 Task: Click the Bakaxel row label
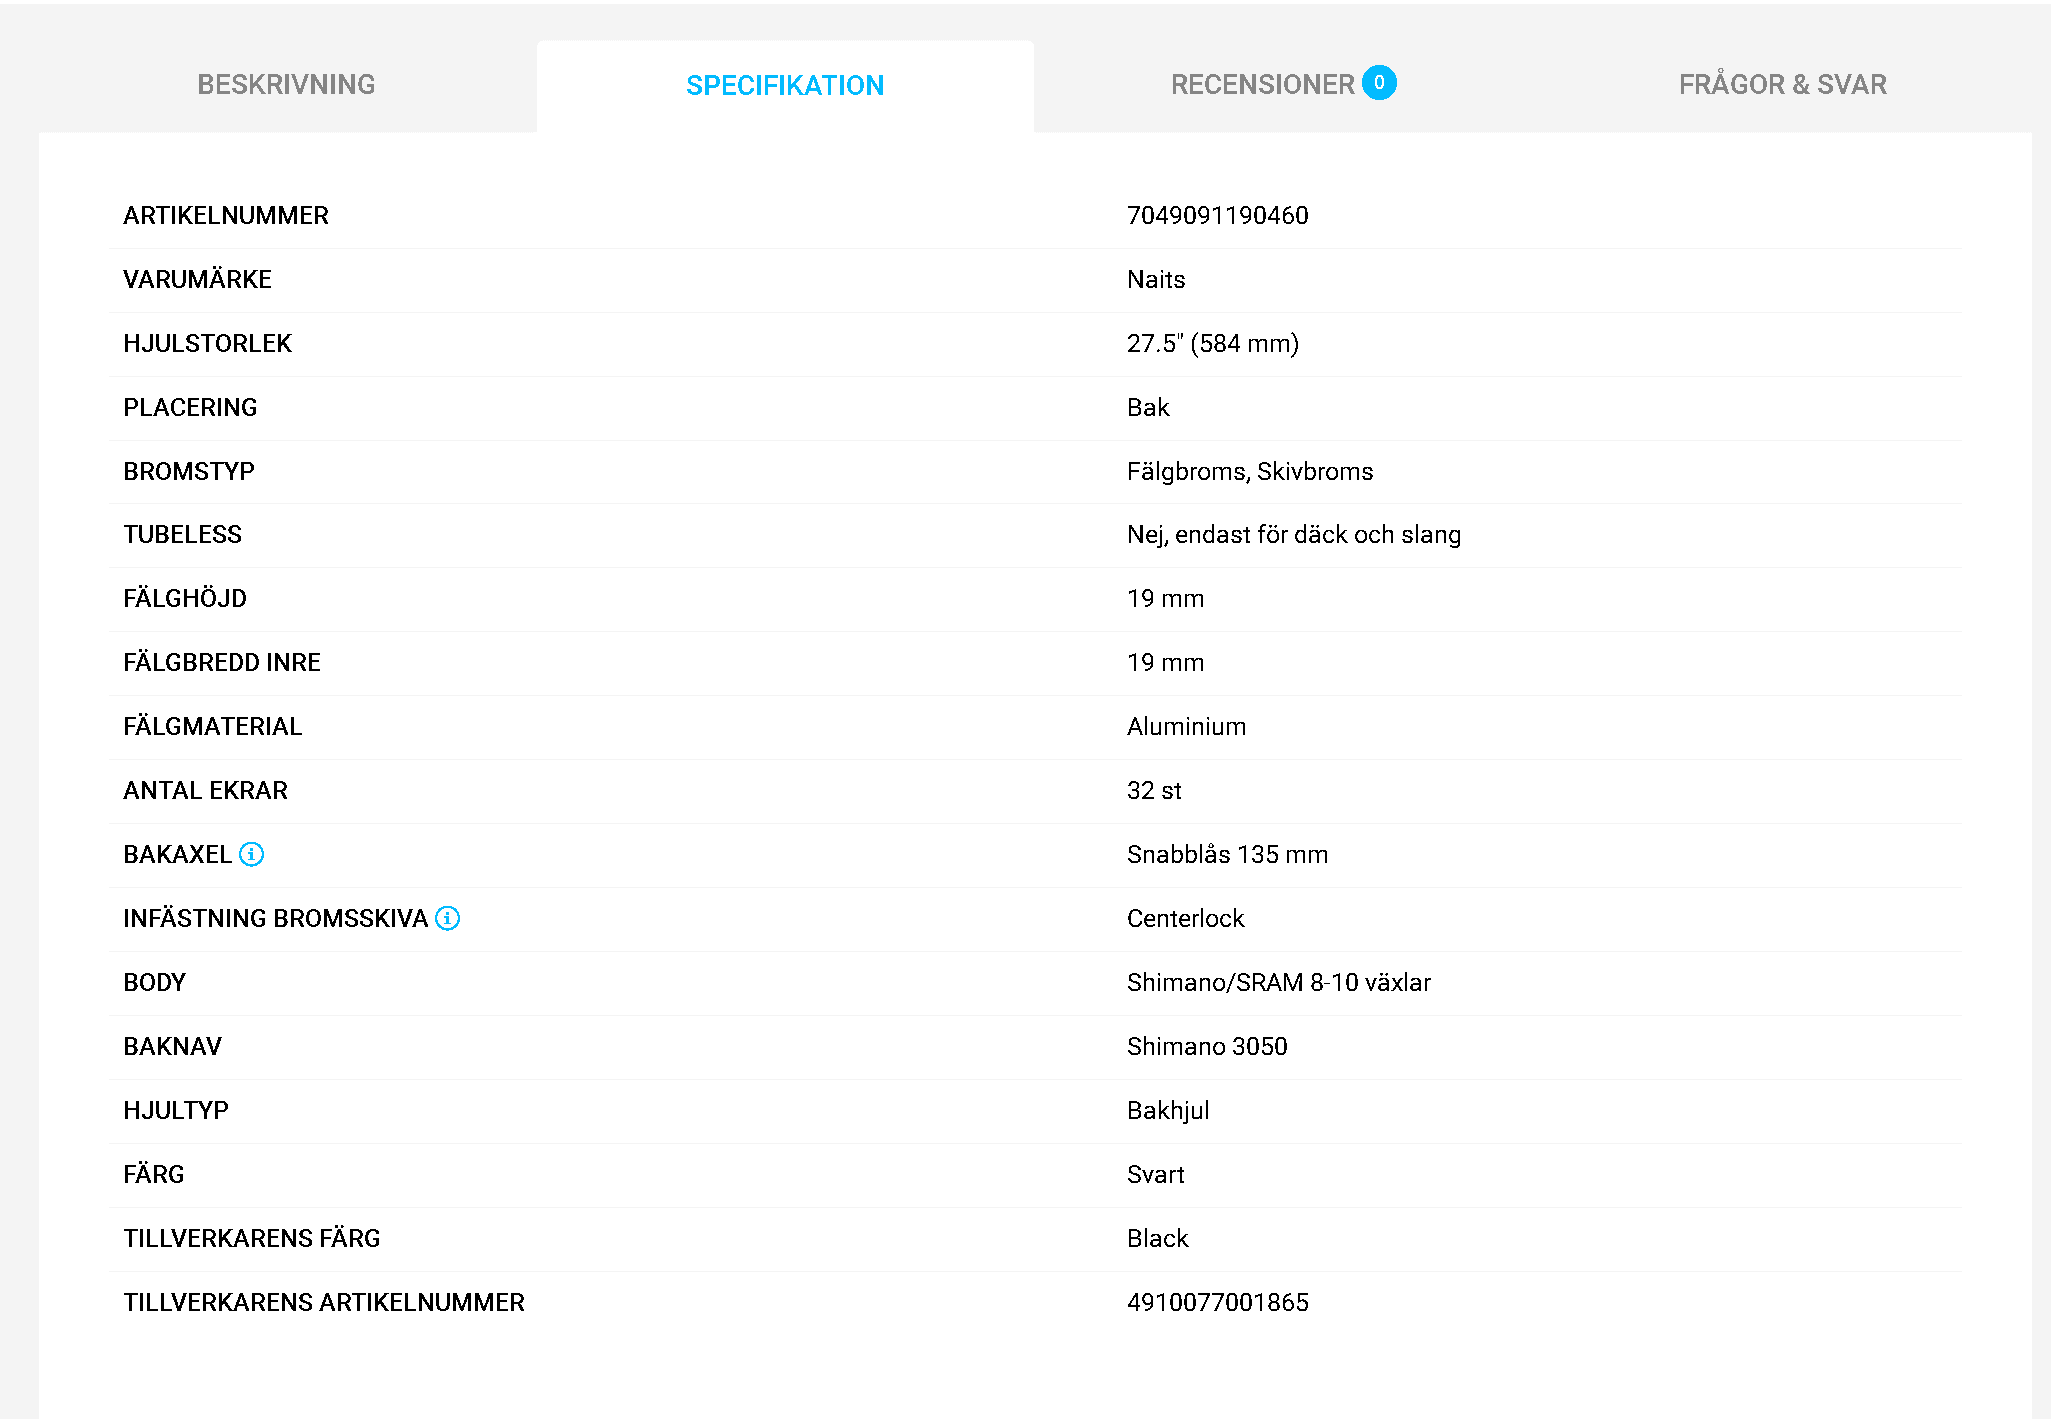(177, 854)
